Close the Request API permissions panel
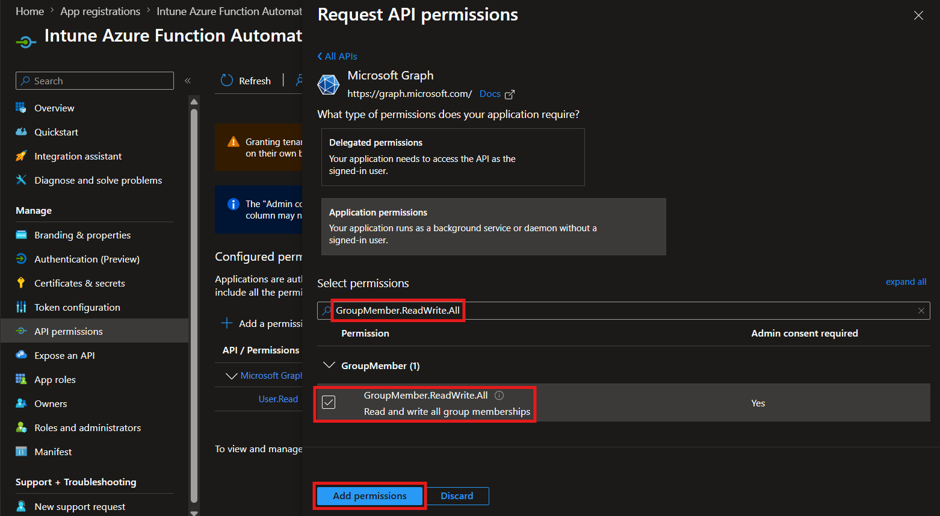This screenshot has height=516, width=940. (918, 16)
